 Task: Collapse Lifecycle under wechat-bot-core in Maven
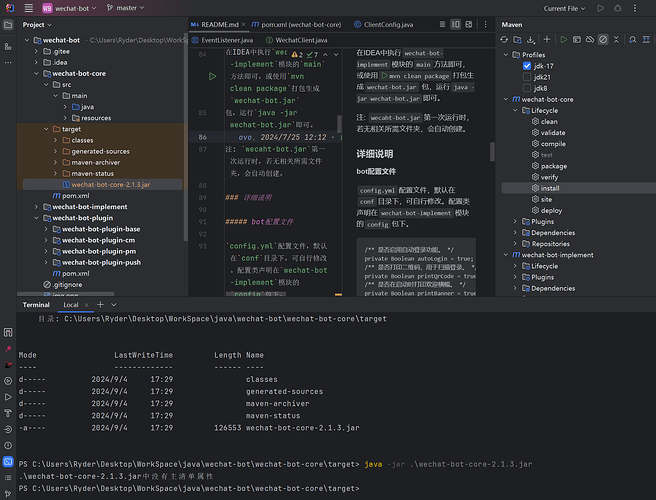point(515,110)
